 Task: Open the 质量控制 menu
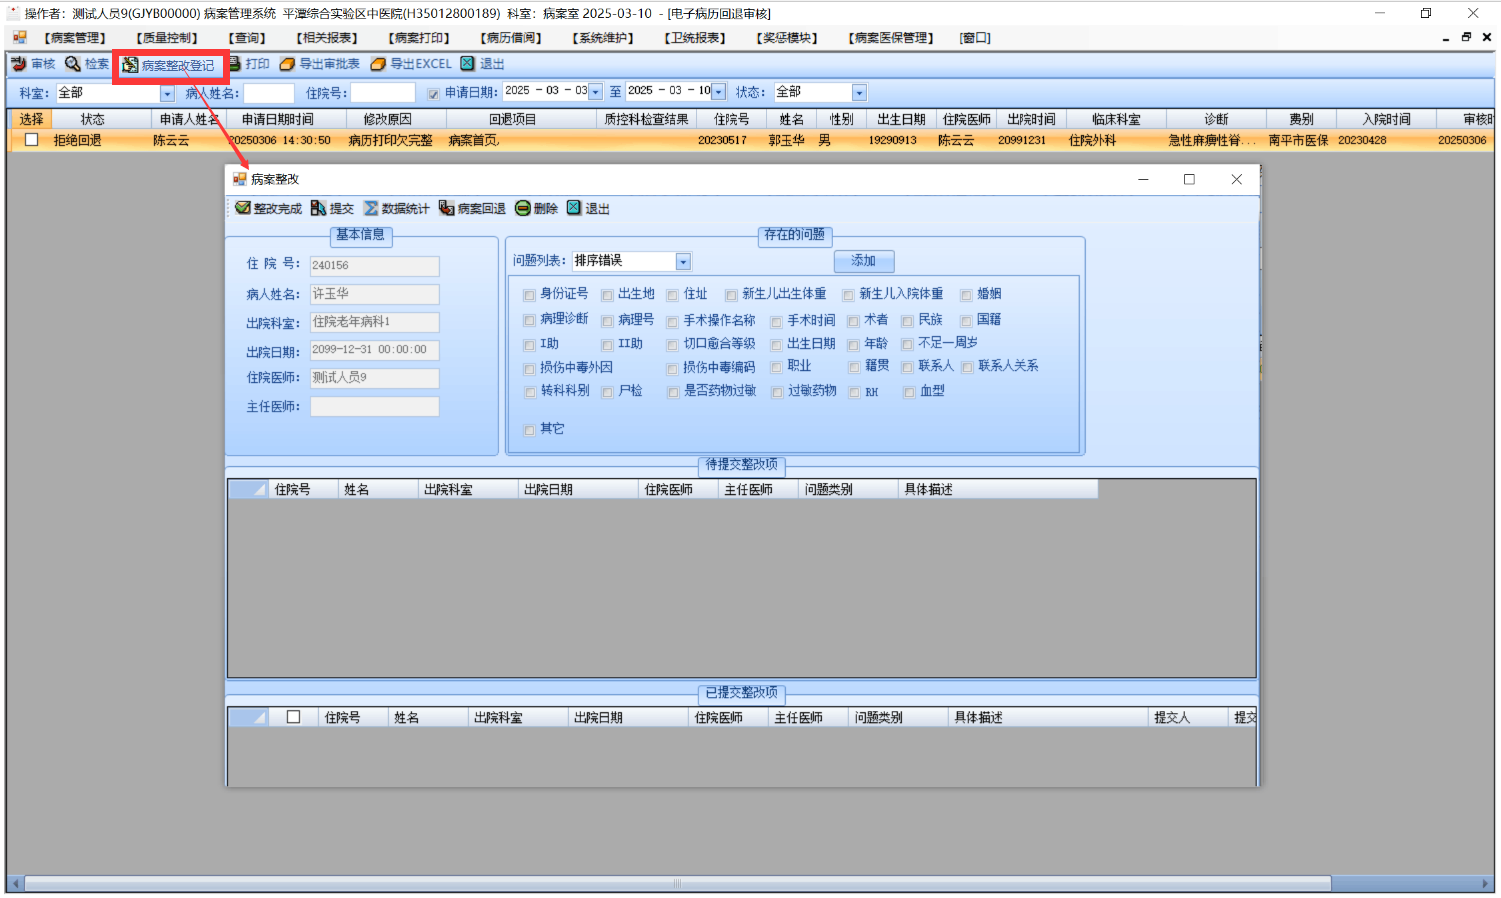pyautogui.click(x=167, y=38)
